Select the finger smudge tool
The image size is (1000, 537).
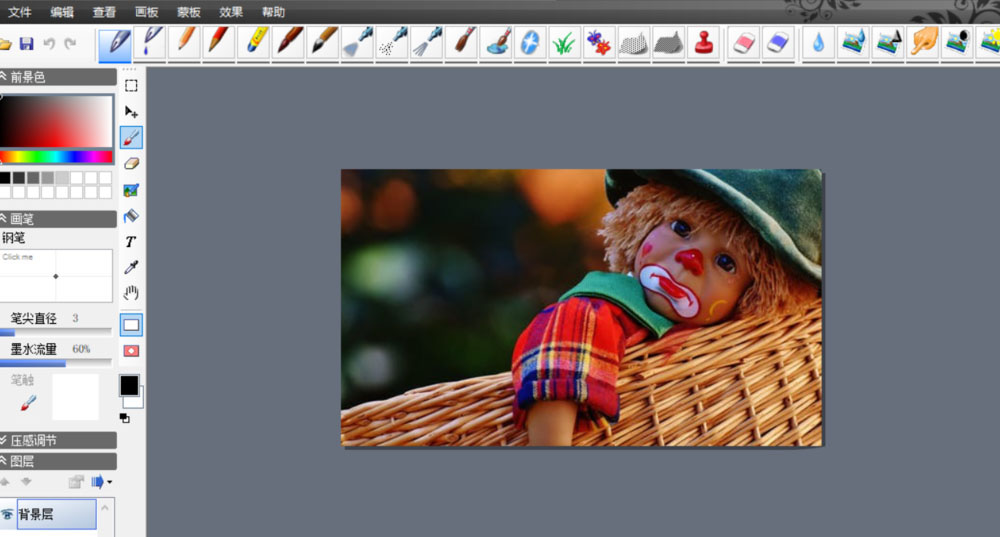tap(923, 43)
